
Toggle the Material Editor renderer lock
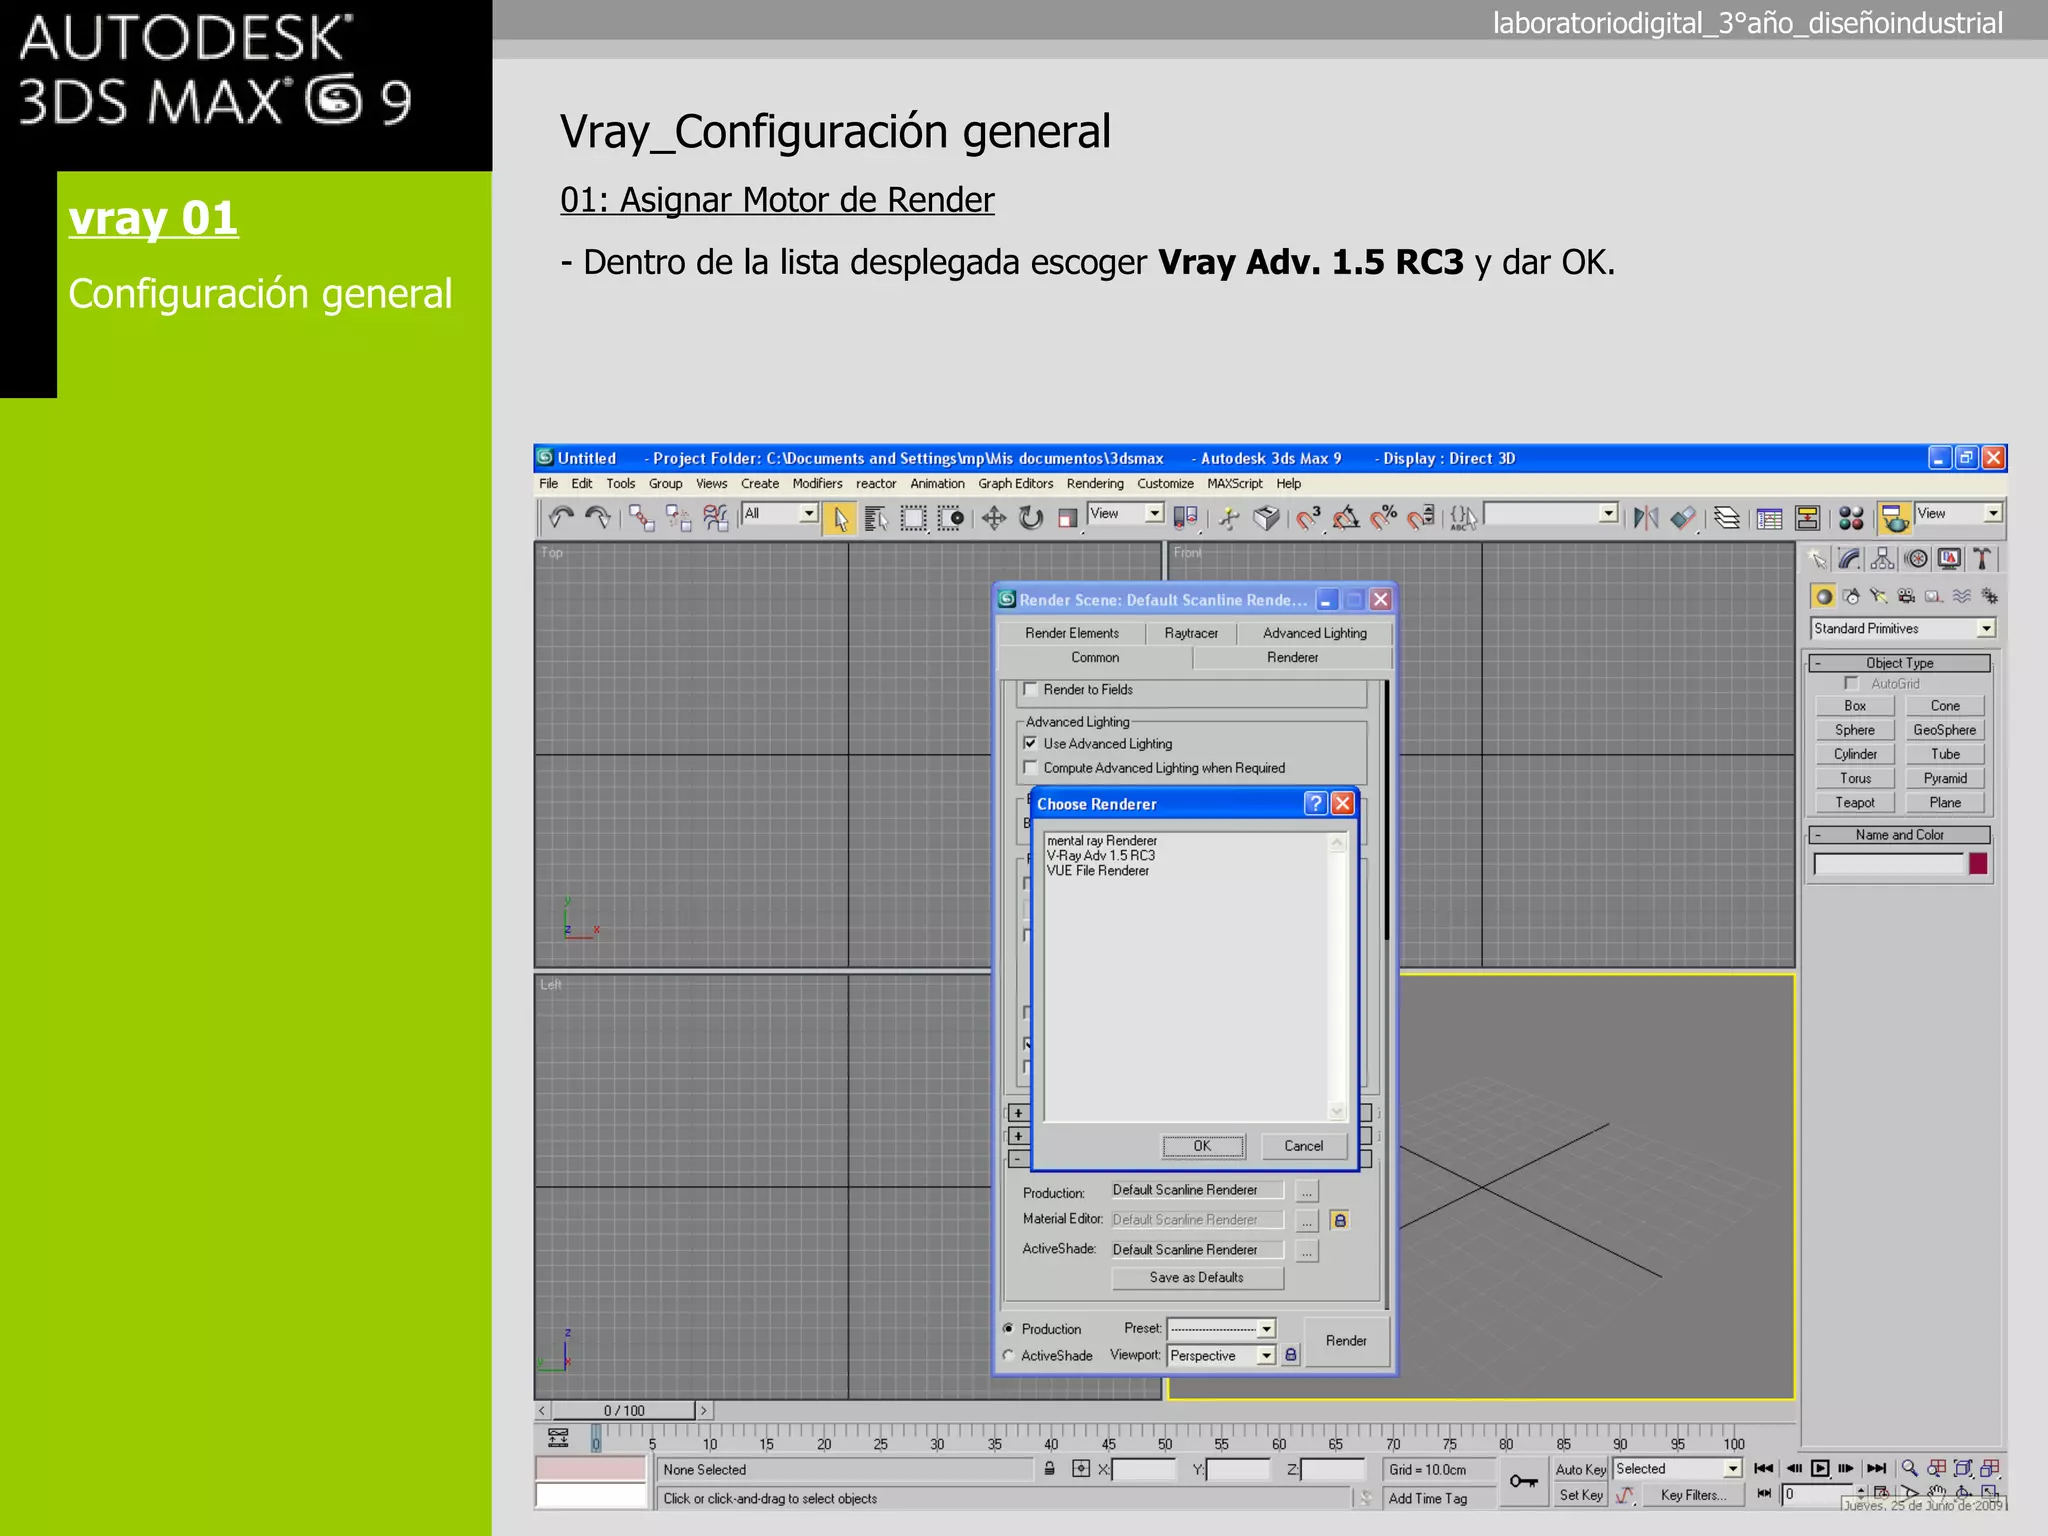1340,1220
